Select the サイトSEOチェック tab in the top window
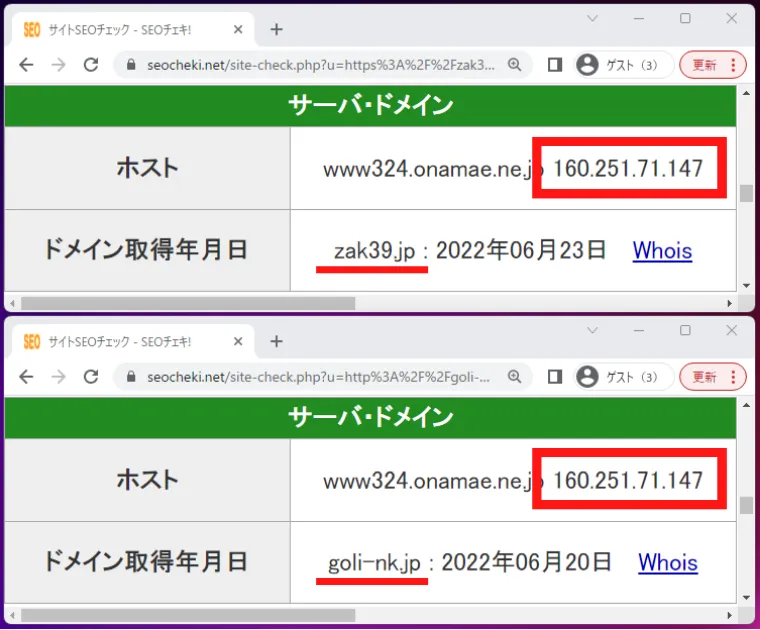The height and width of the screenshot is (630, 760). point(120,30)
